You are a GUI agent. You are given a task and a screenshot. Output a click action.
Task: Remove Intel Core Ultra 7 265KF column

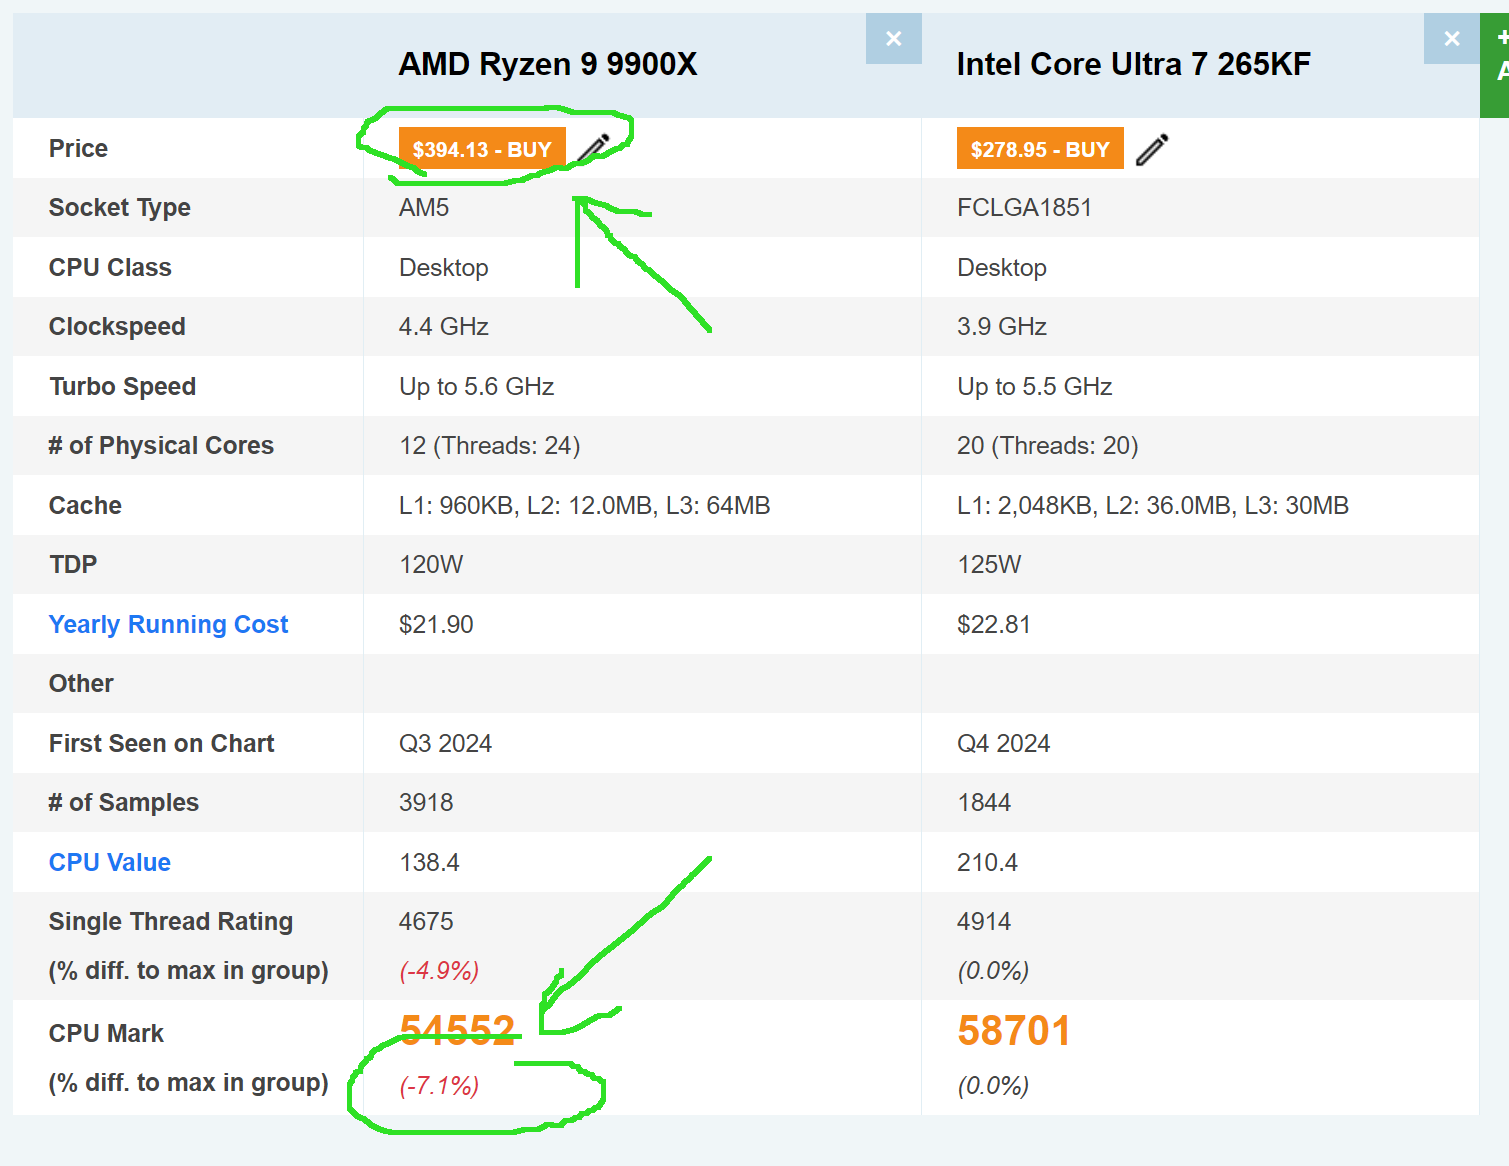click(1451, 39)
